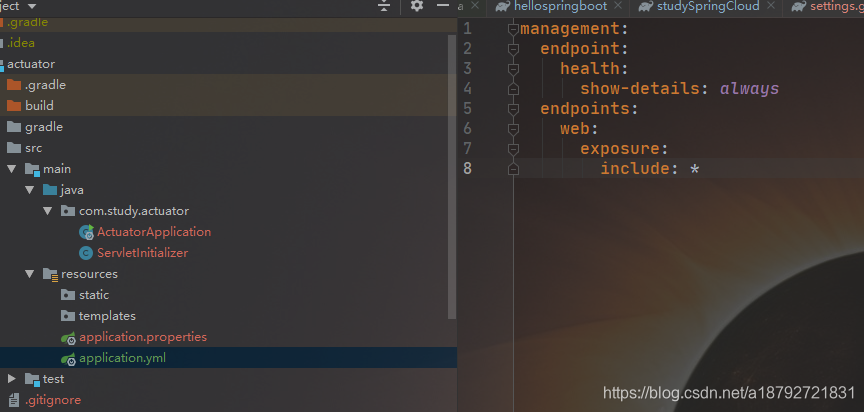Click the collapse all icon in toolbar

coord(384,6)
